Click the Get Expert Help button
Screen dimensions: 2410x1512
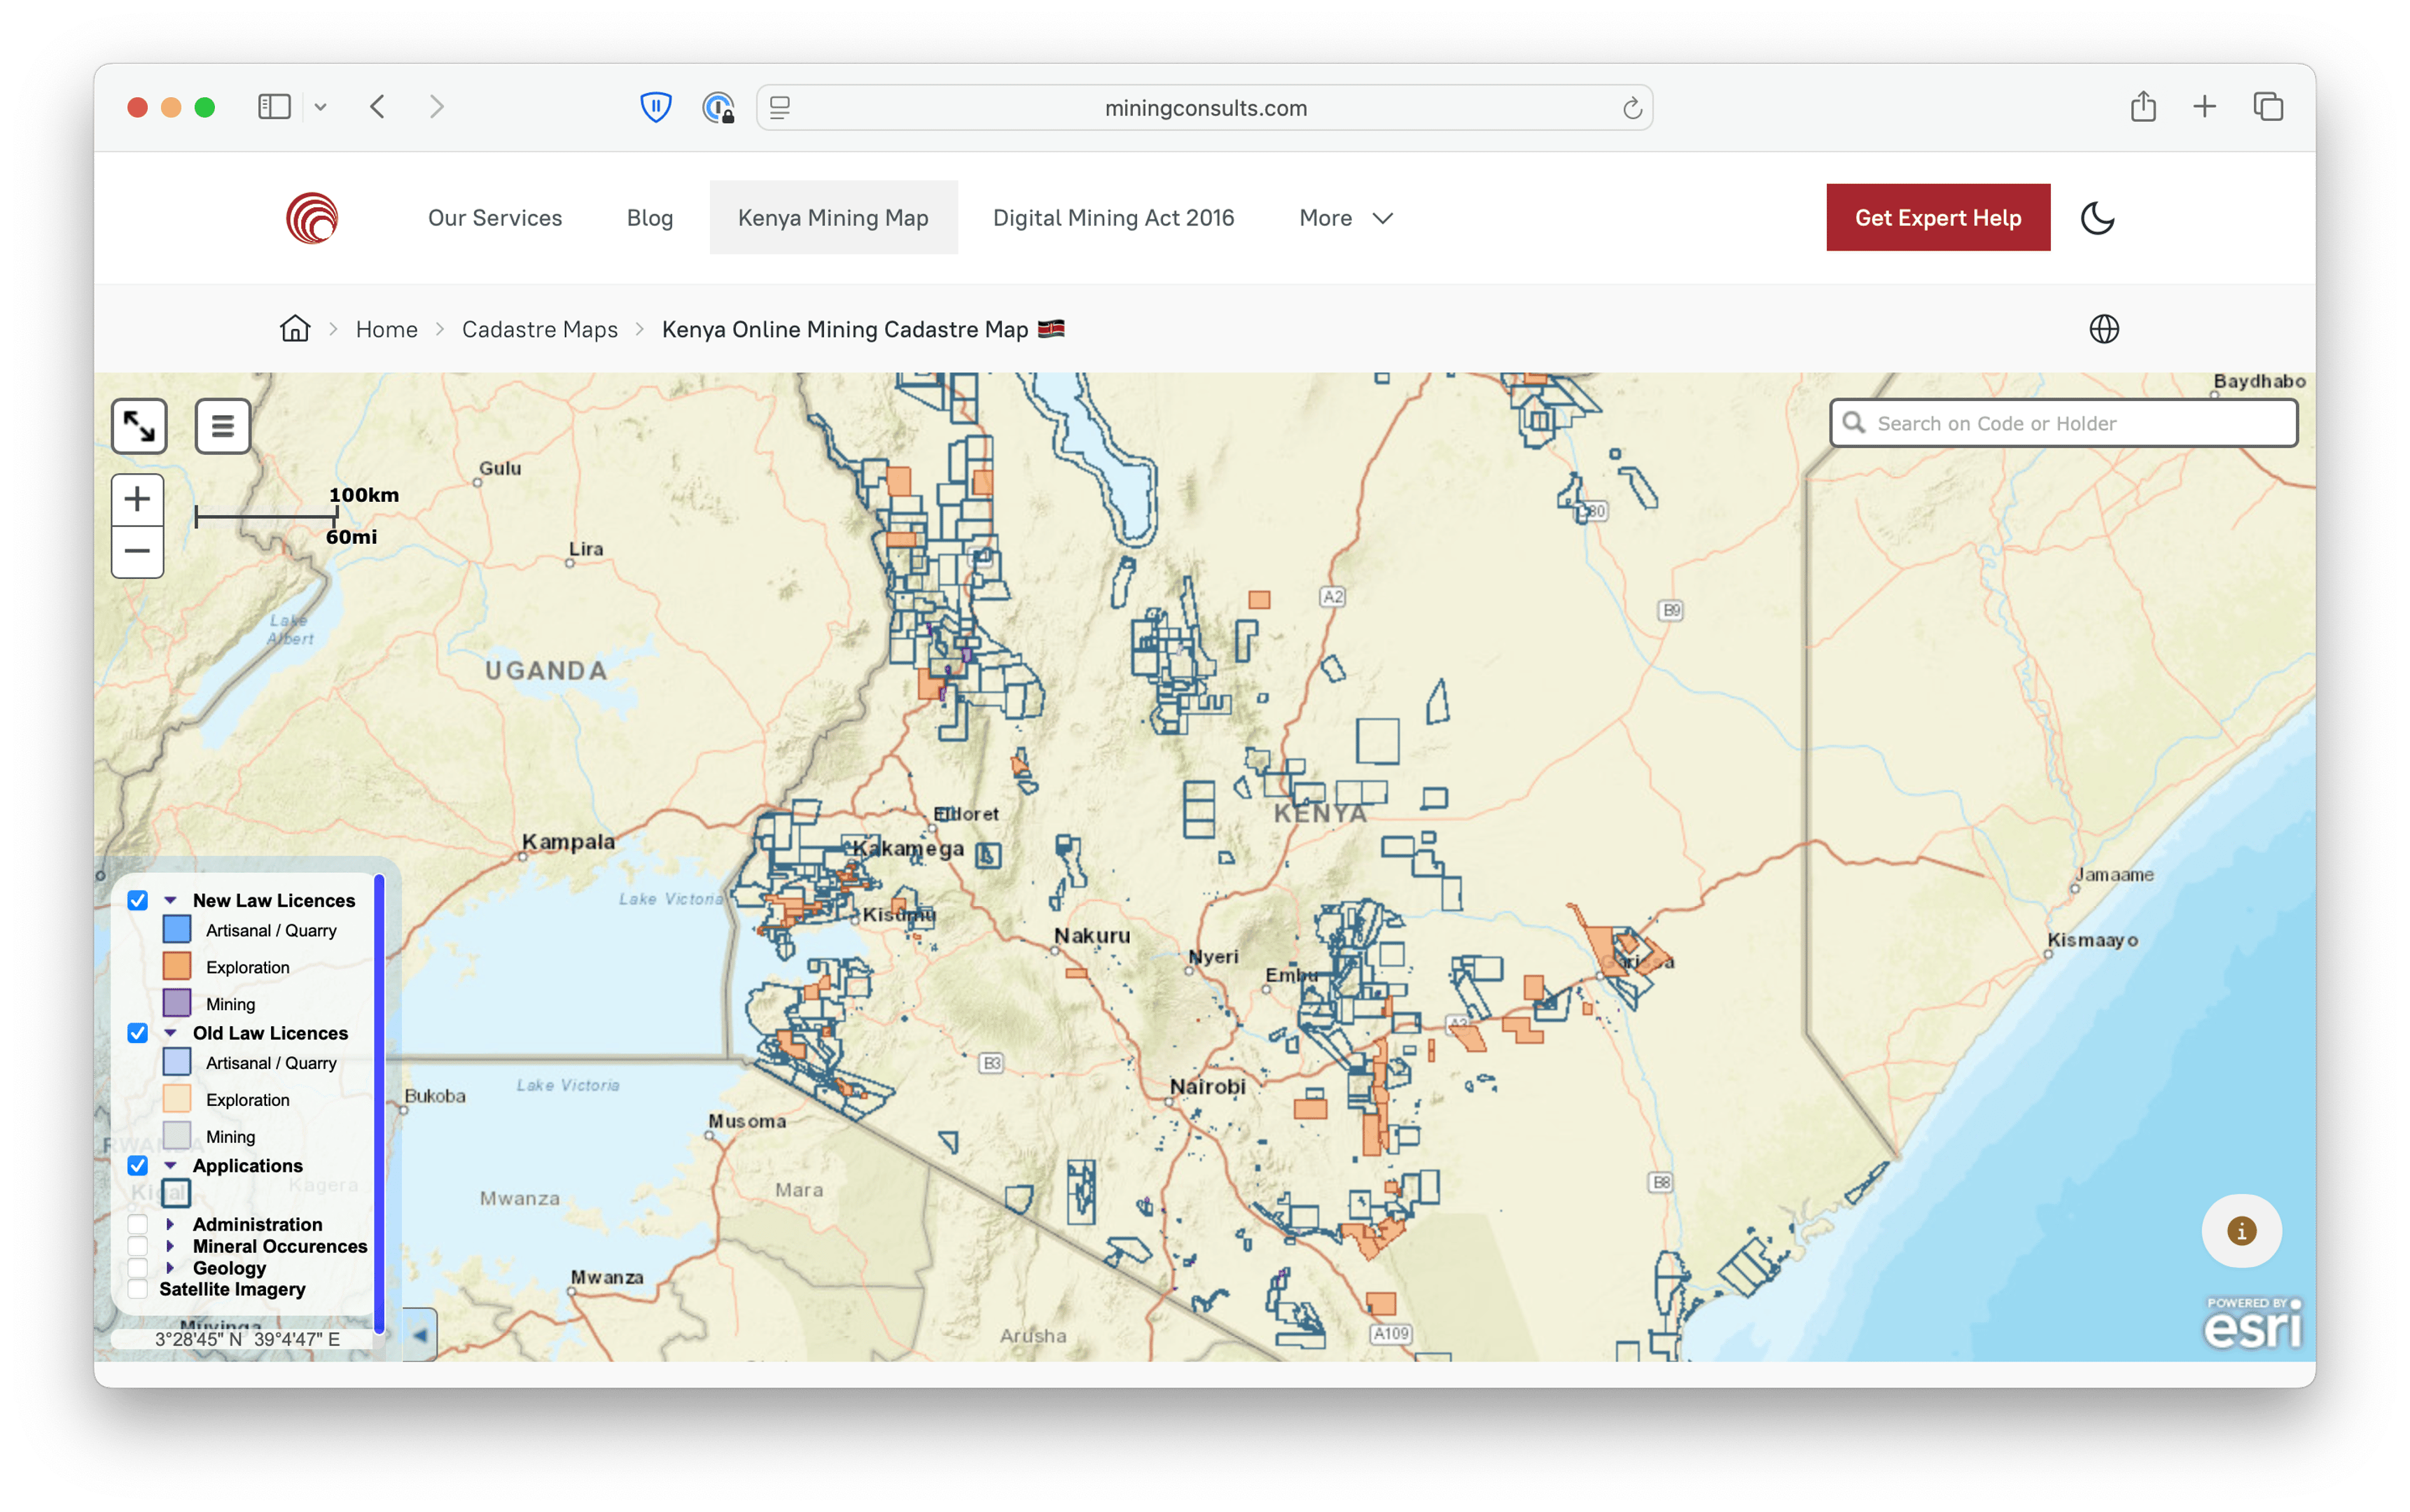pos(1937,217)
